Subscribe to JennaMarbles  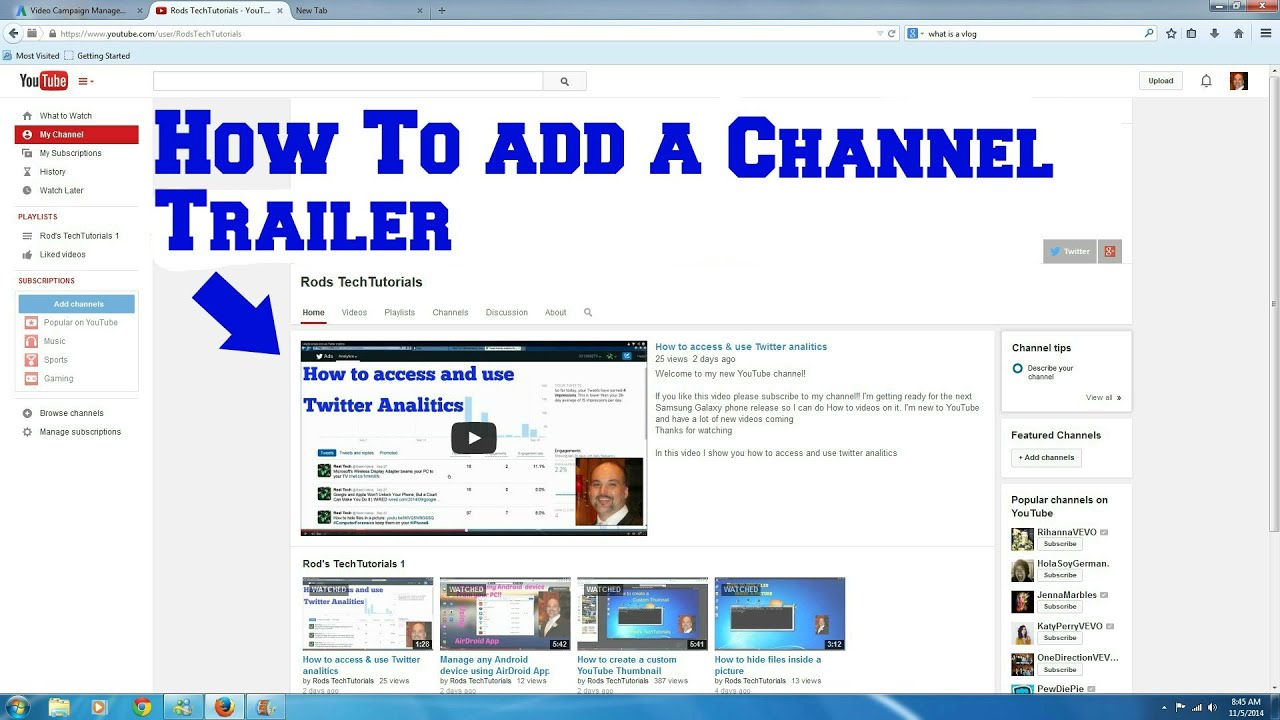click(1060, 606)
